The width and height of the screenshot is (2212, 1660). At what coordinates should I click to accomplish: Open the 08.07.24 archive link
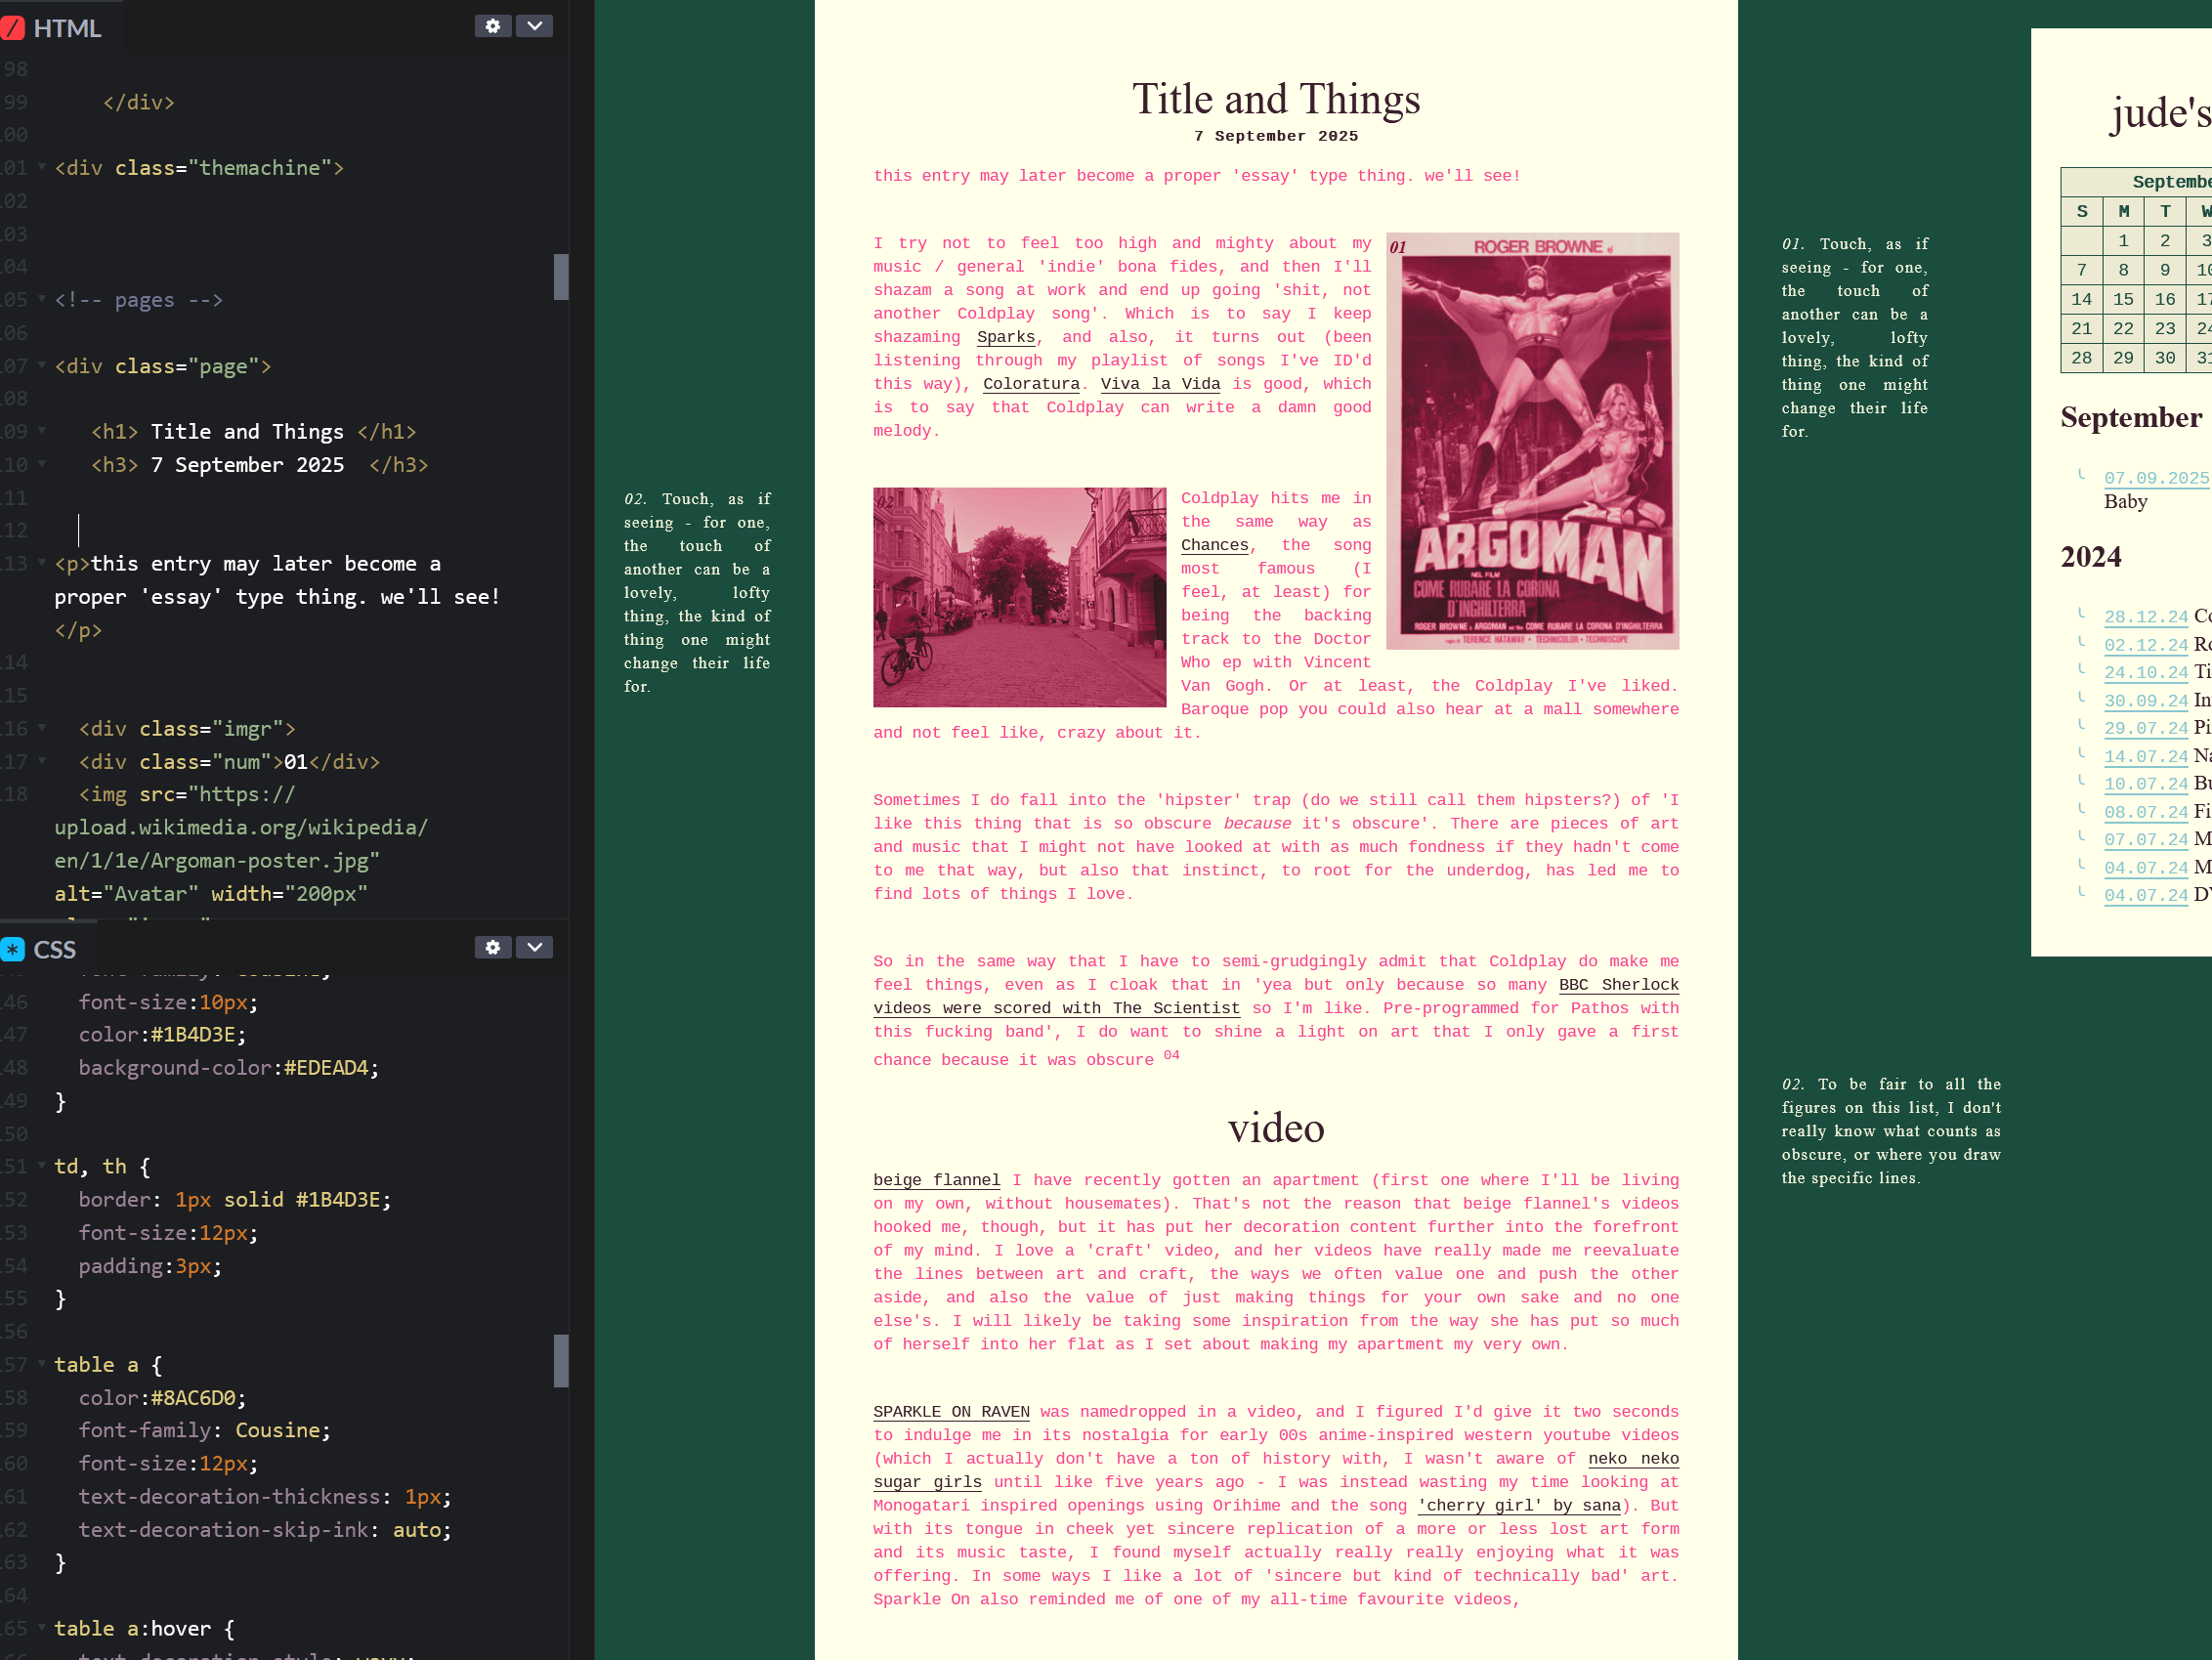coord(2146,812)
